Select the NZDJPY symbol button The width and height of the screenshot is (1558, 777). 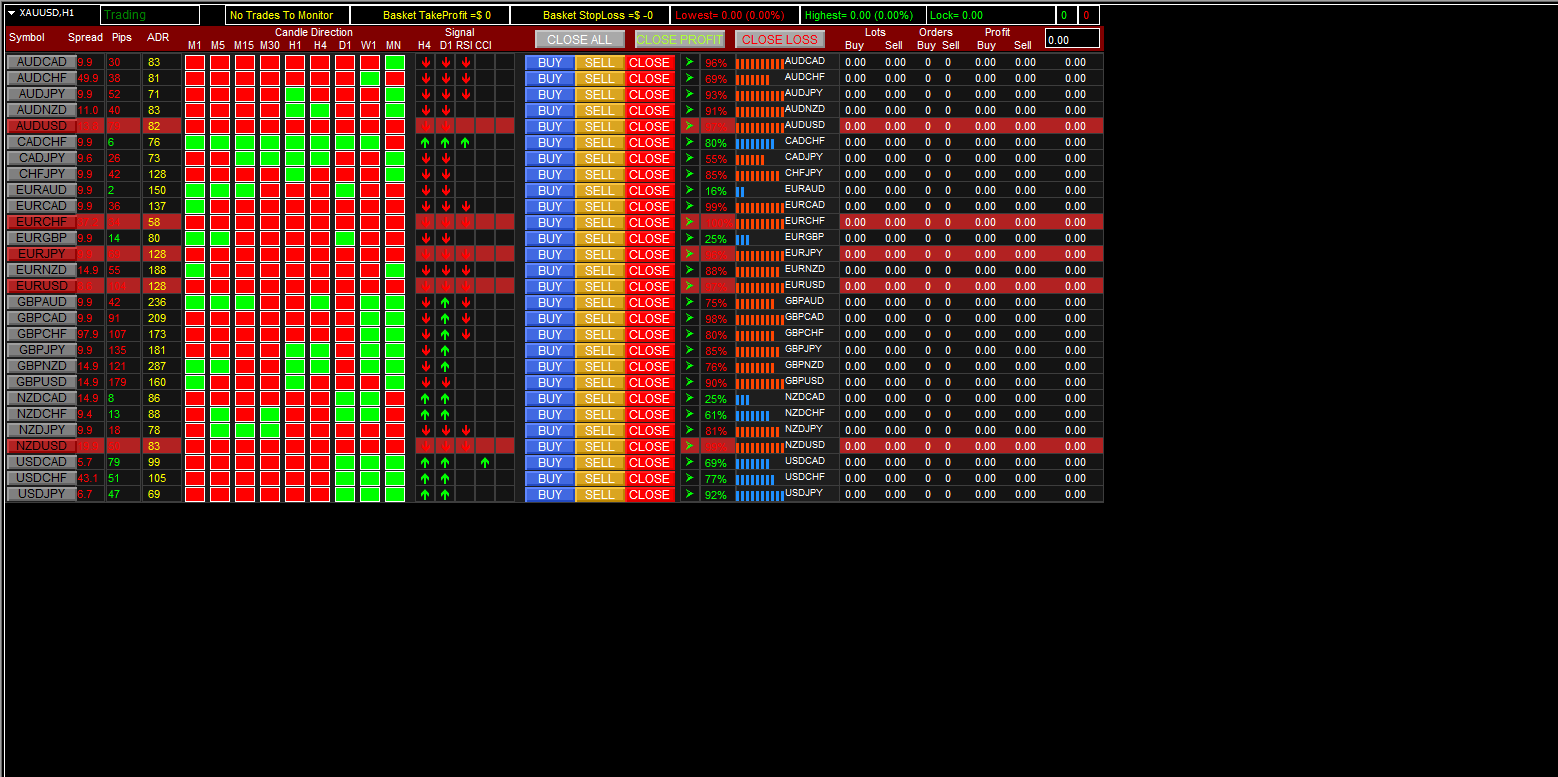(x=42, y=430)
